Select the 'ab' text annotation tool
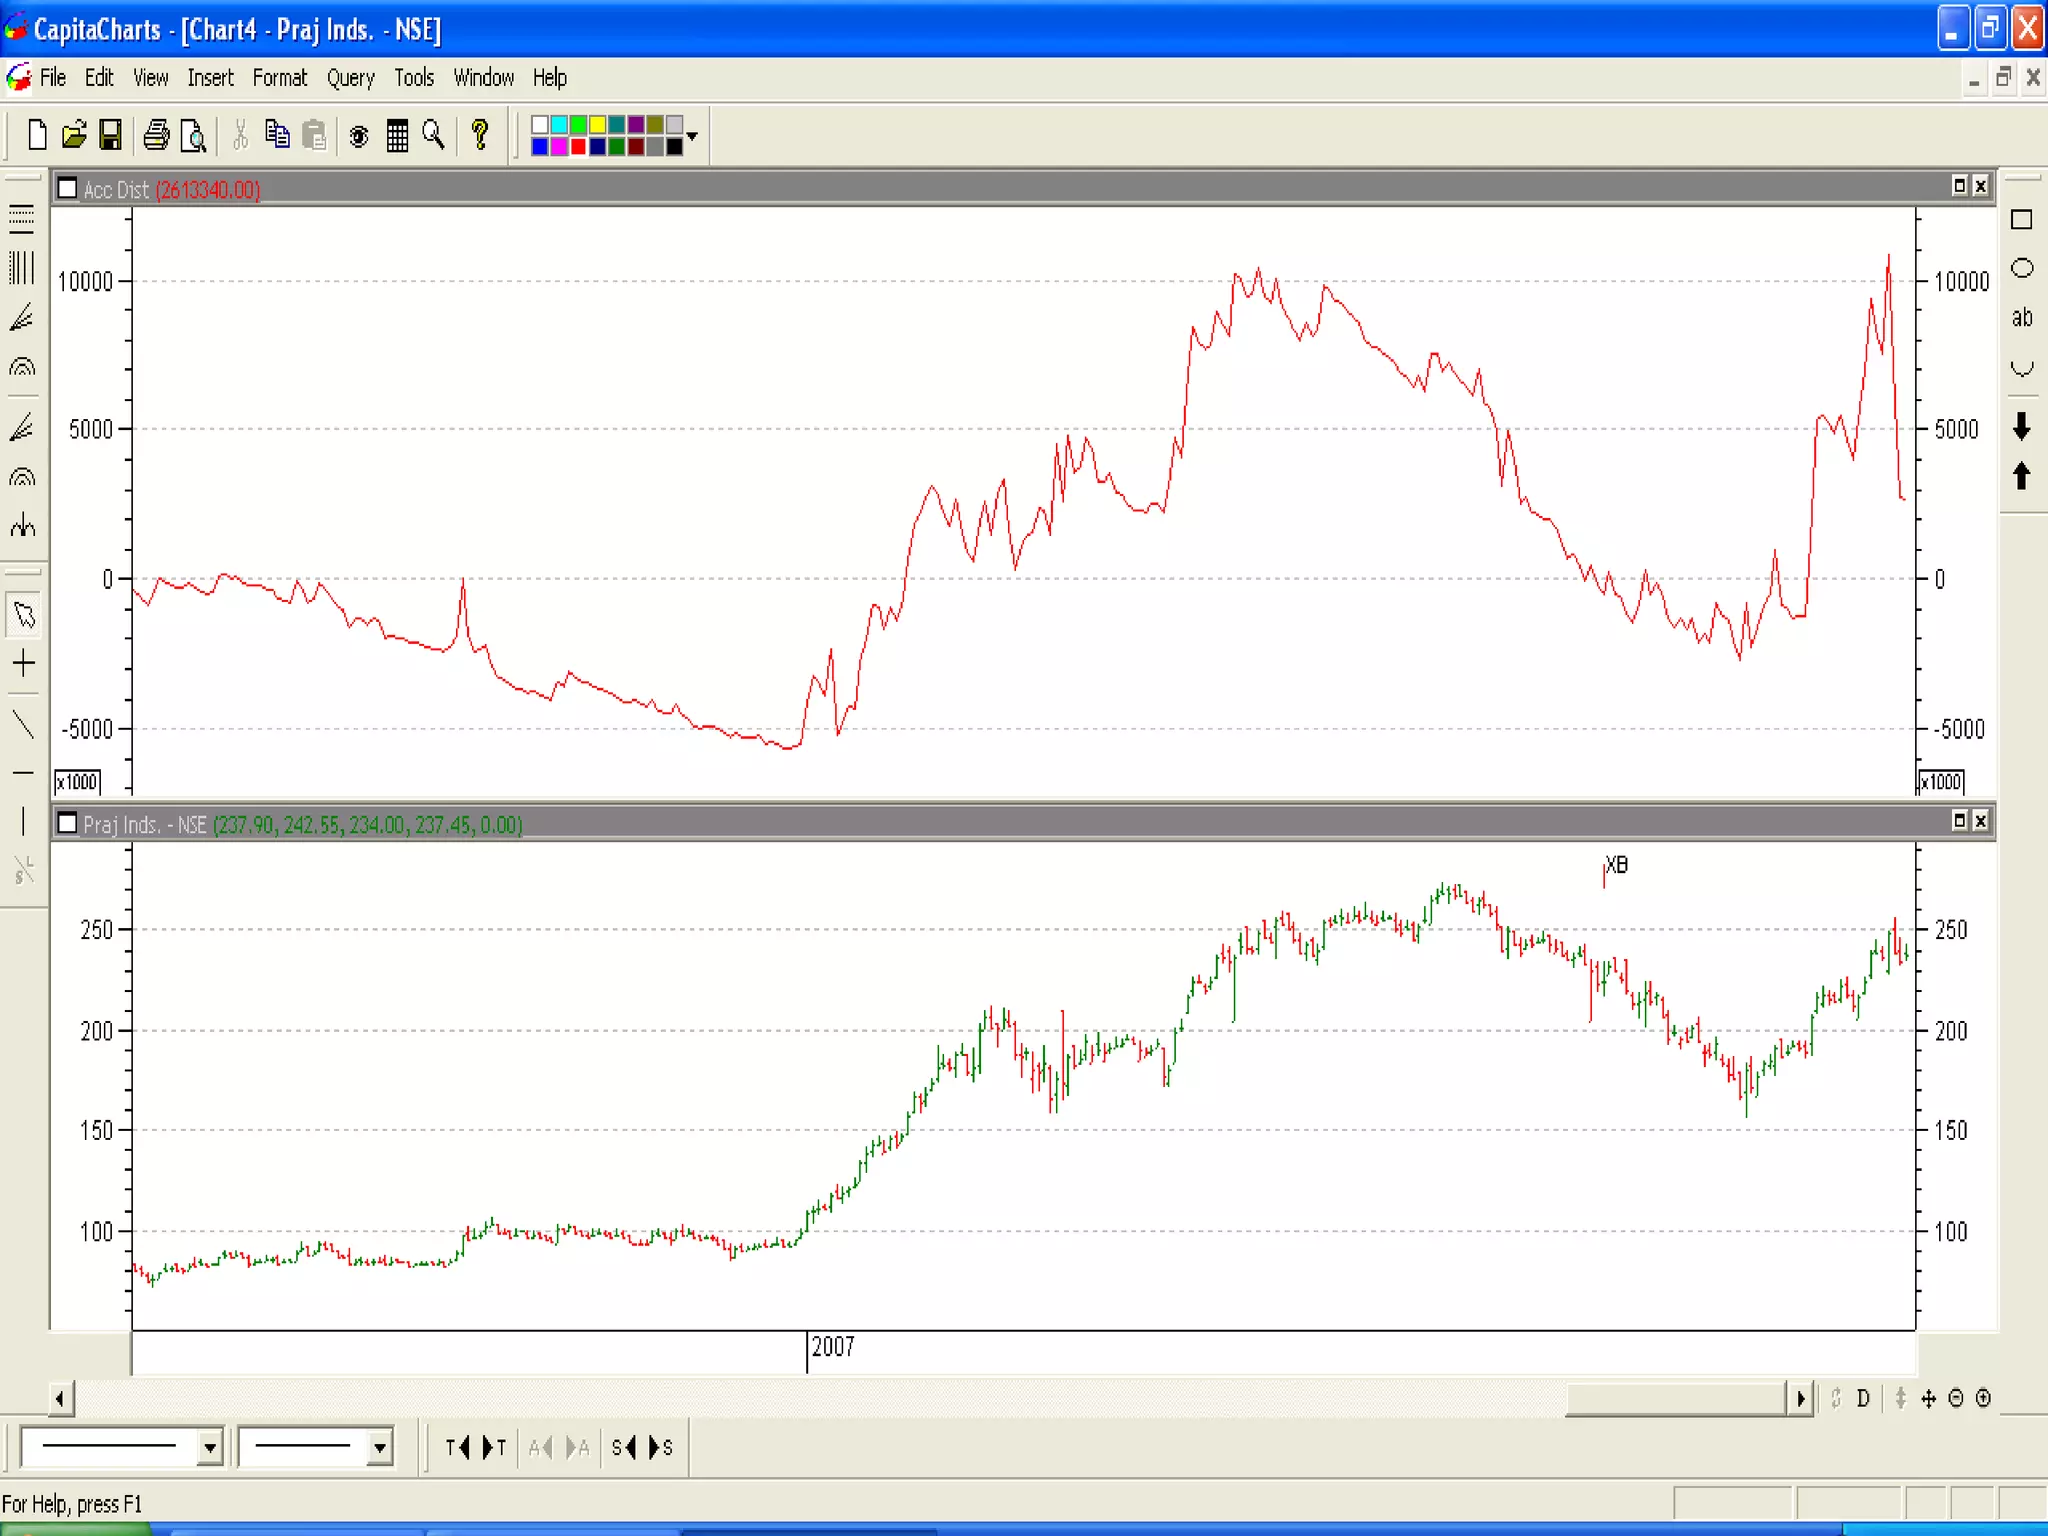This screenshot has height=1536, width=2048. (2021, 318)
